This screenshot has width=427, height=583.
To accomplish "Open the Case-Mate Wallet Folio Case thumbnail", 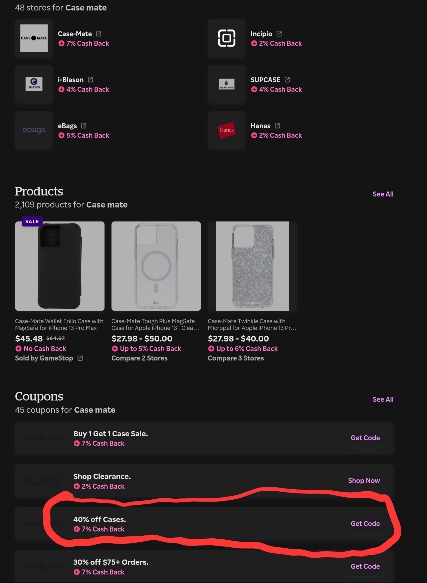I will (60, 266).
